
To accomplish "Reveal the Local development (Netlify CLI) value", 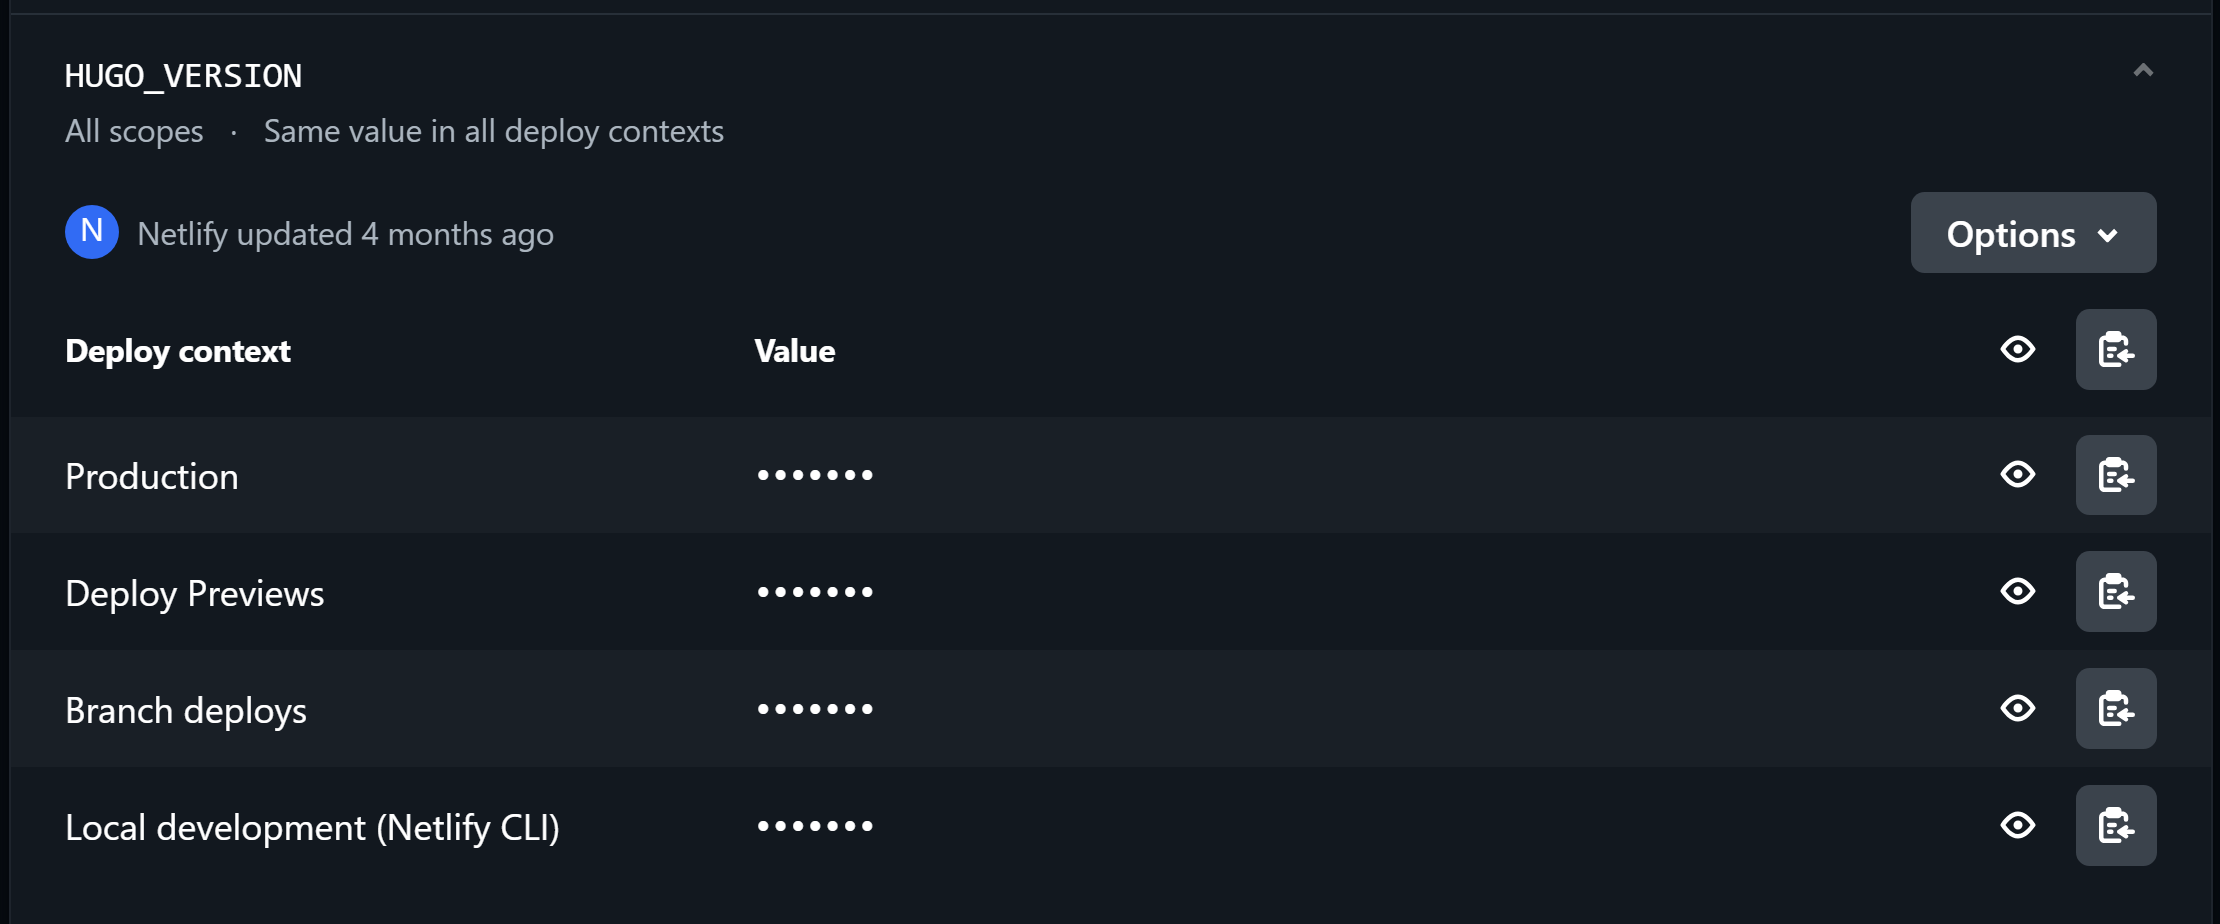I will click(2018, 826).
